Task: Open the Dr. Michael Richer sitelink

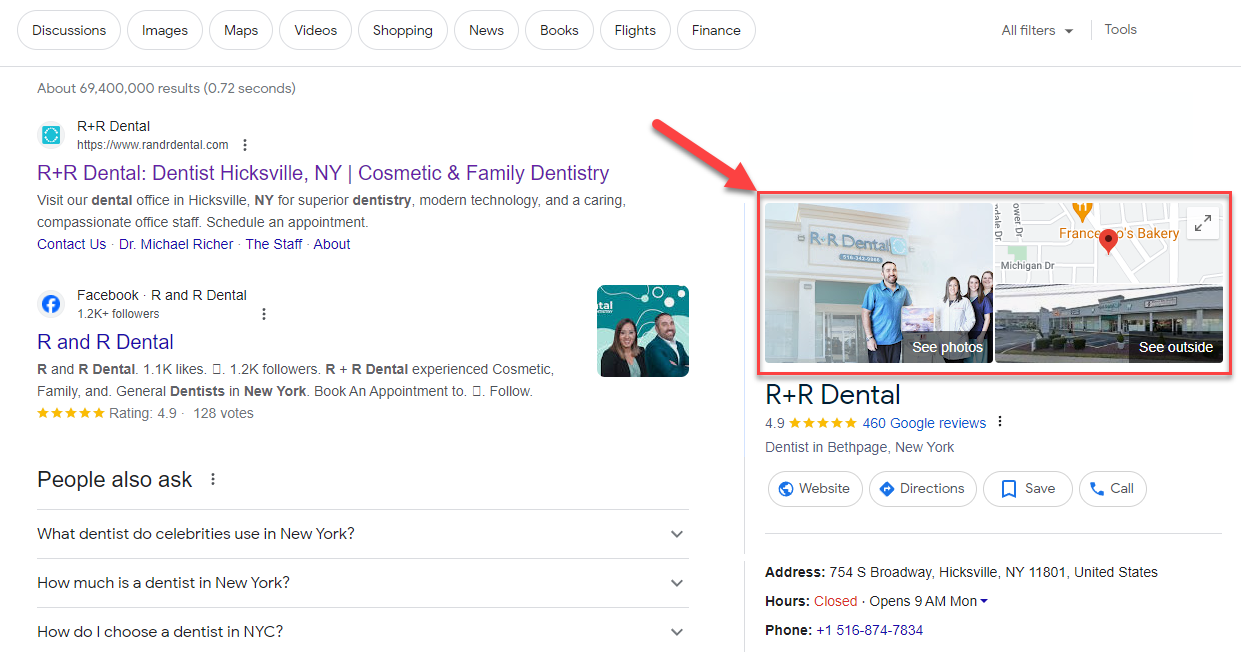Action: click(176, 244)
